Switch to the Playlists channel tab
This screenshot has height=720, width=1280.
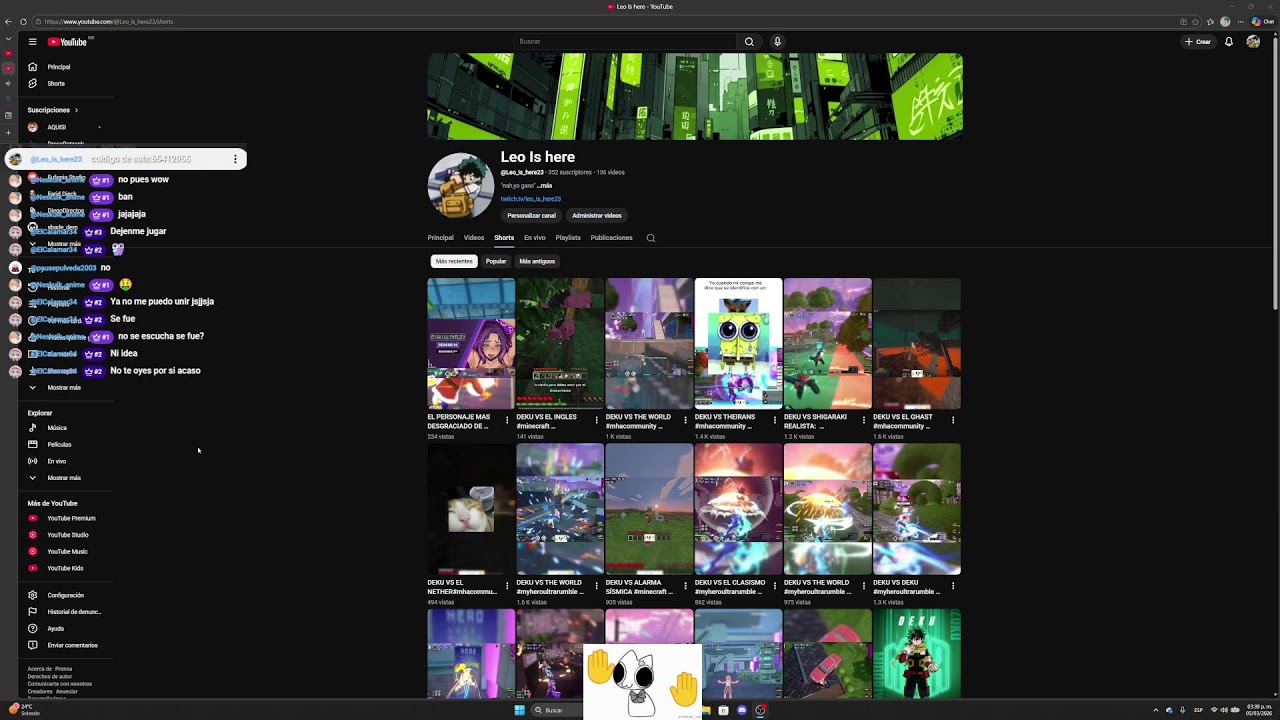coord(568,238)
